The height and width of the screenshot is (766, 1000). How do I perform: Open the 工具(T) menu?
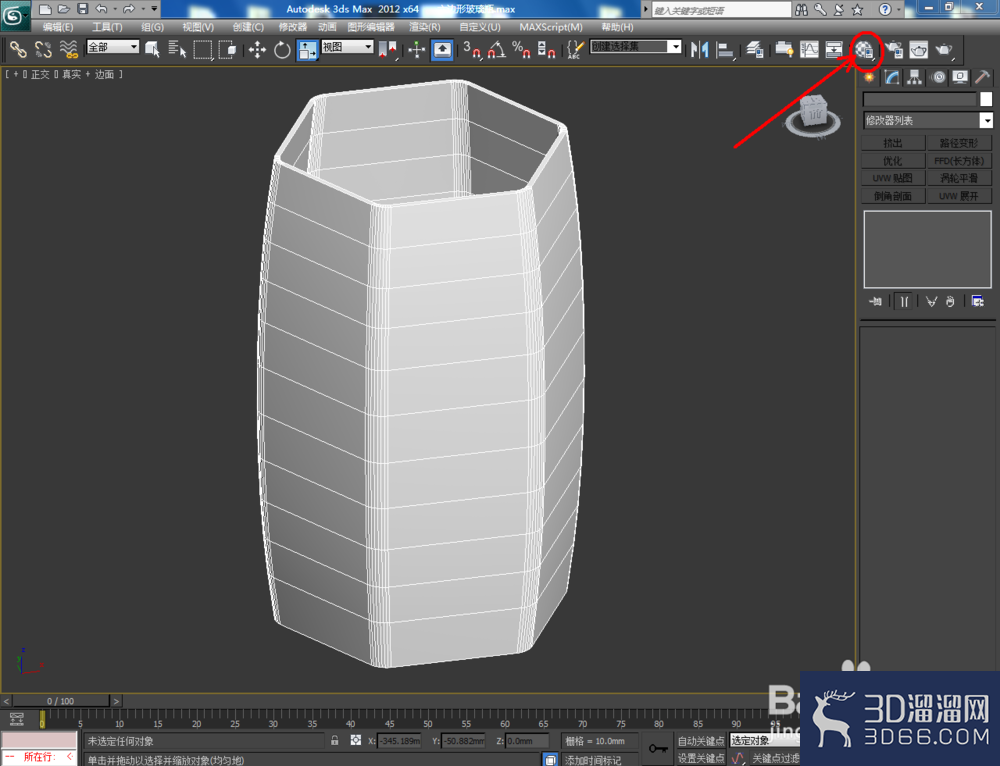click(x=107, y=27)
